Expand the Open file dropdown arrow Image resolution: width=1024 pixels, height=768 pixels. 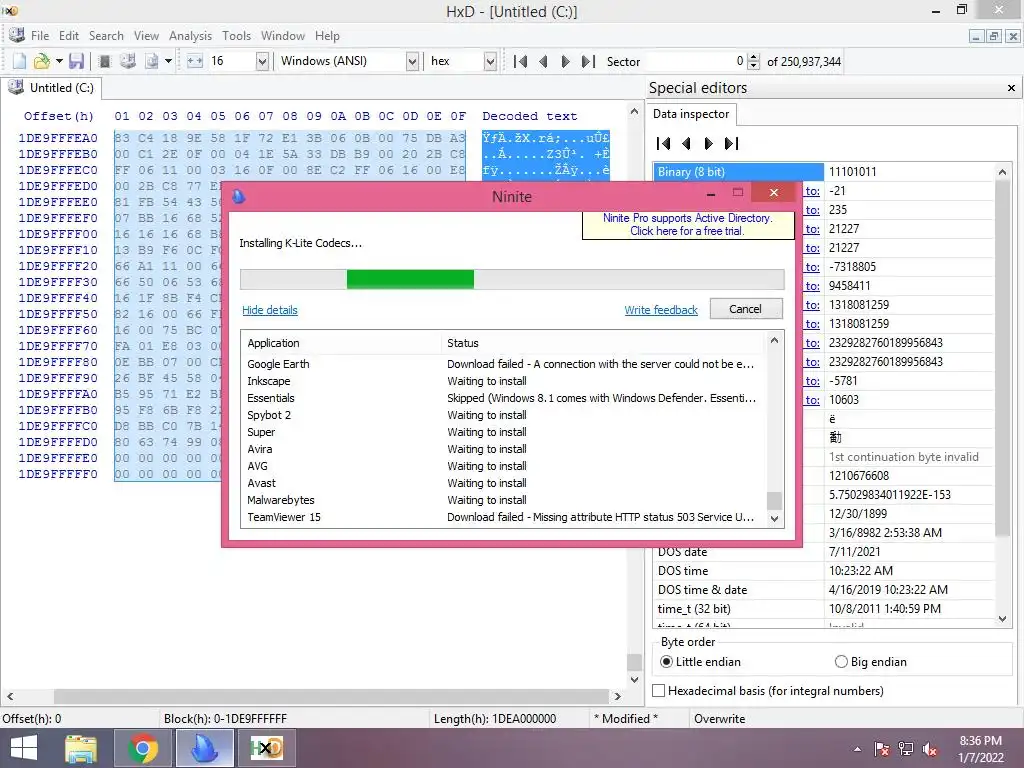tap(59, 61)
